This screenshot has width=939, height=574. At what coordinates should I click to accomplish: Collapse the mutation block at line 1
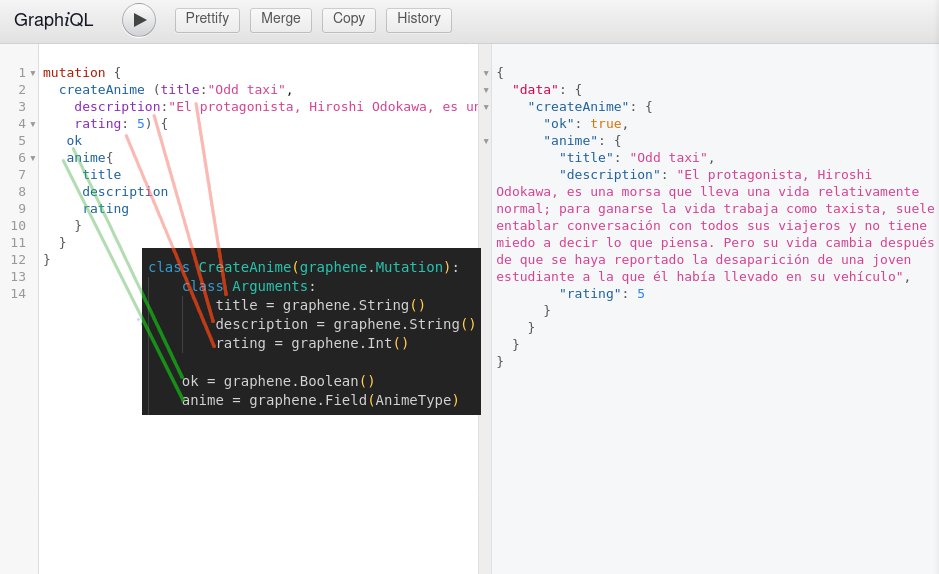(33, 73)
